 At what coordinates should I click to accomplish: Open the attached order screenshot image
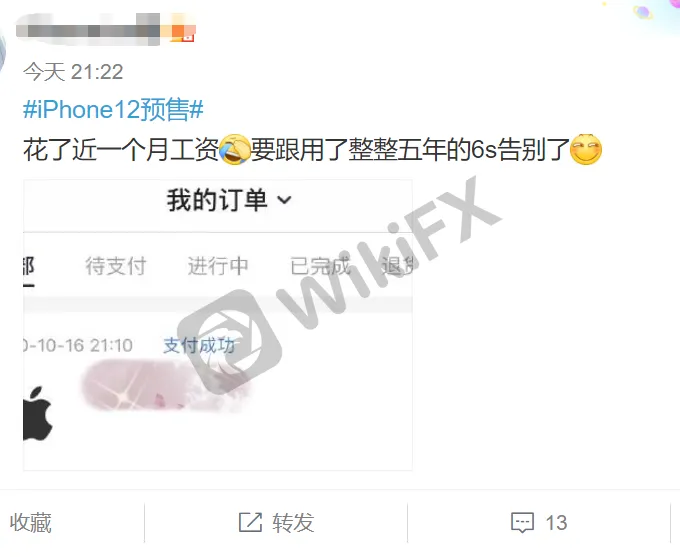tap(218, 325)
